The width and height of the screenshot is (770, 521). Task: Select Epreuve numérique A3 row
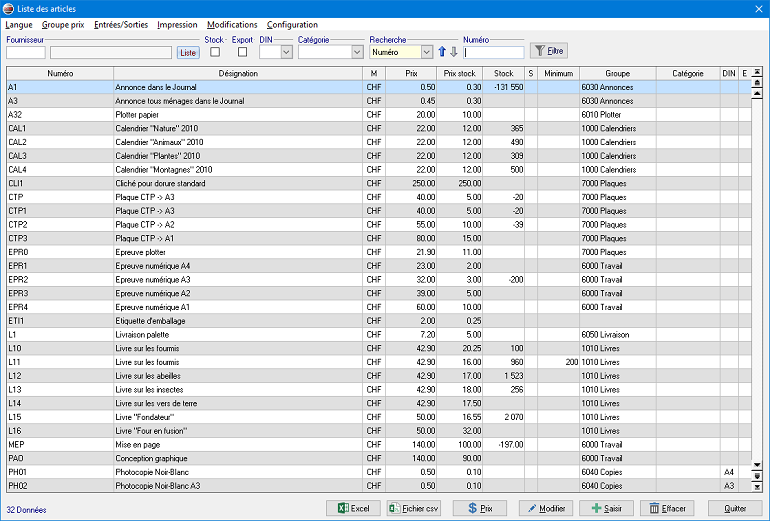click(379, 279)
